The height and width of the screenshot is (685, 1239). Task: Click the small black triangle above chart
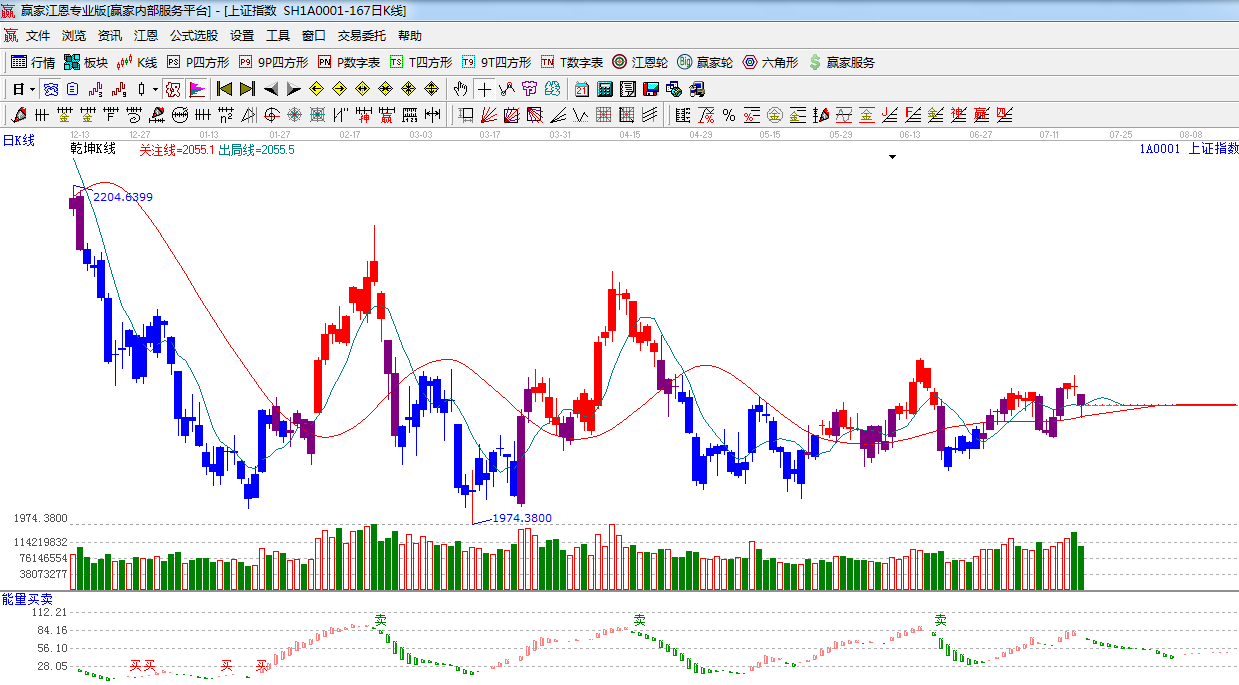892,157
